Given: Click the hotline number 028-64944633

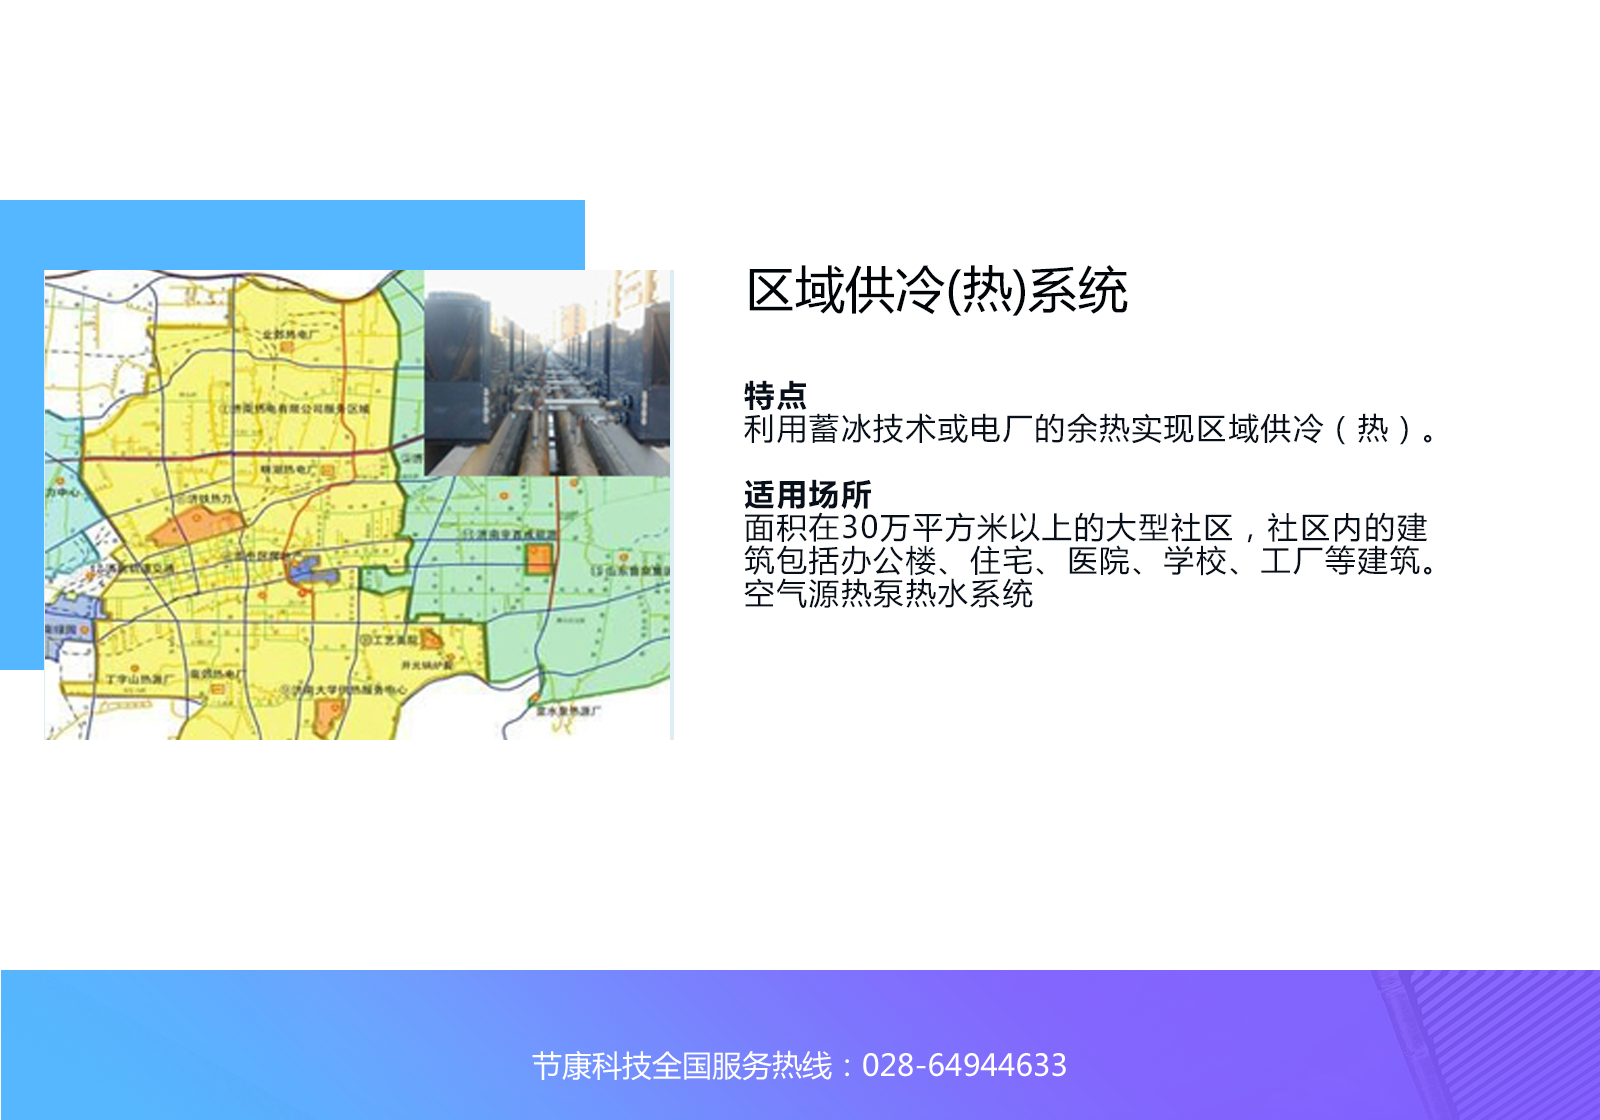Looking at the screenshot, I should (964, 1066).
